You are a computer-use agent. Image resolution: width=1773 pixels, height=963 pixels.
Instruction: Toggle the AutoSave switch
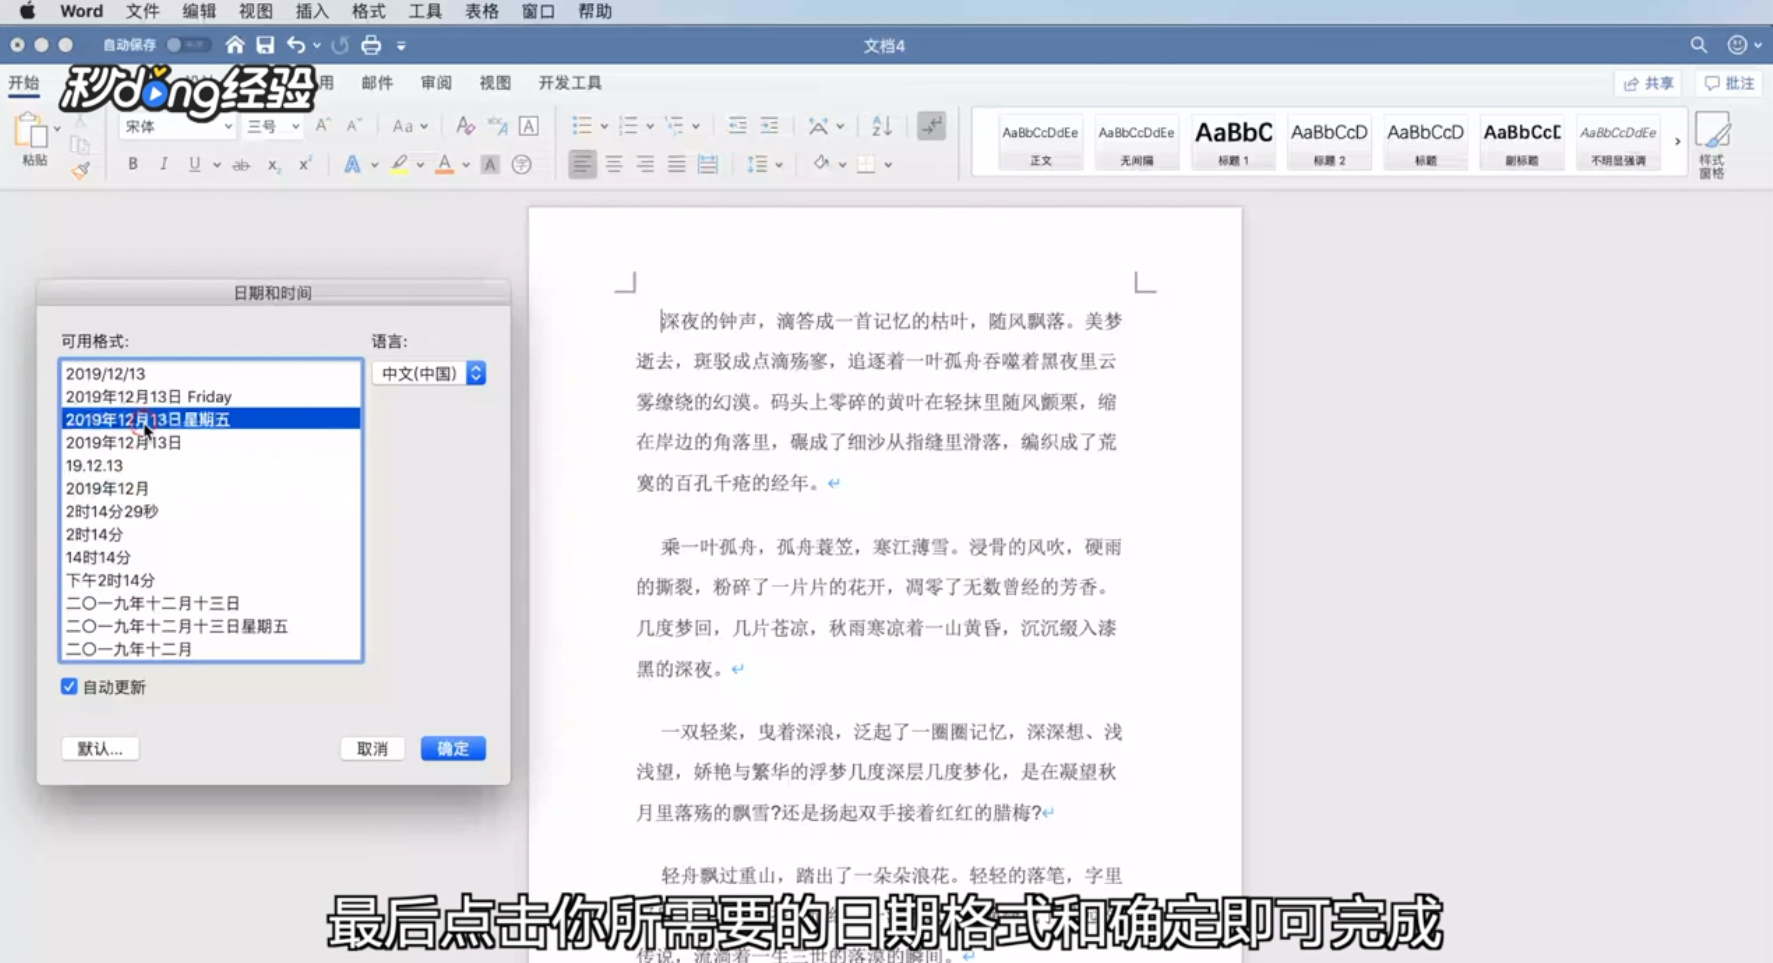pyautogui.click(x=188, y=45)
